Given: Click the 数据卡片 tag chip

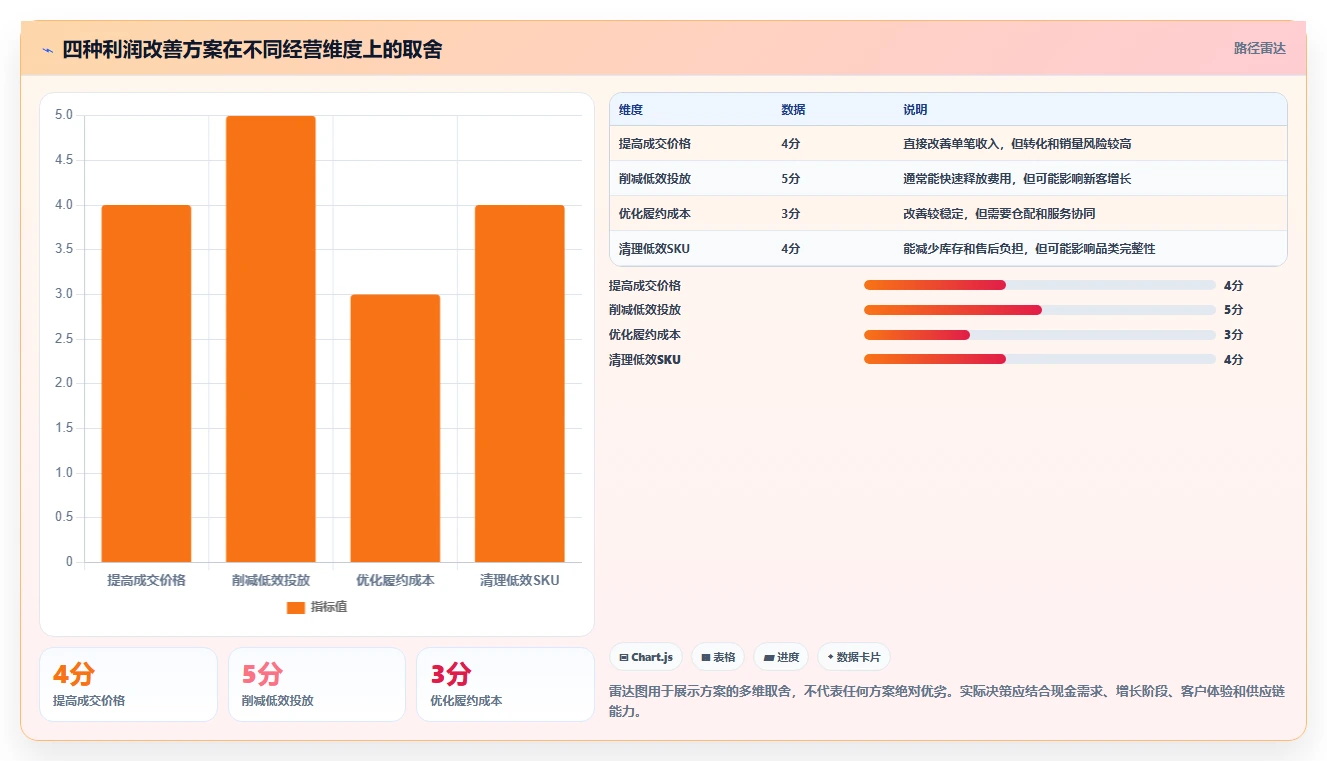Looking at the screenshot, I should click(854, 657).
